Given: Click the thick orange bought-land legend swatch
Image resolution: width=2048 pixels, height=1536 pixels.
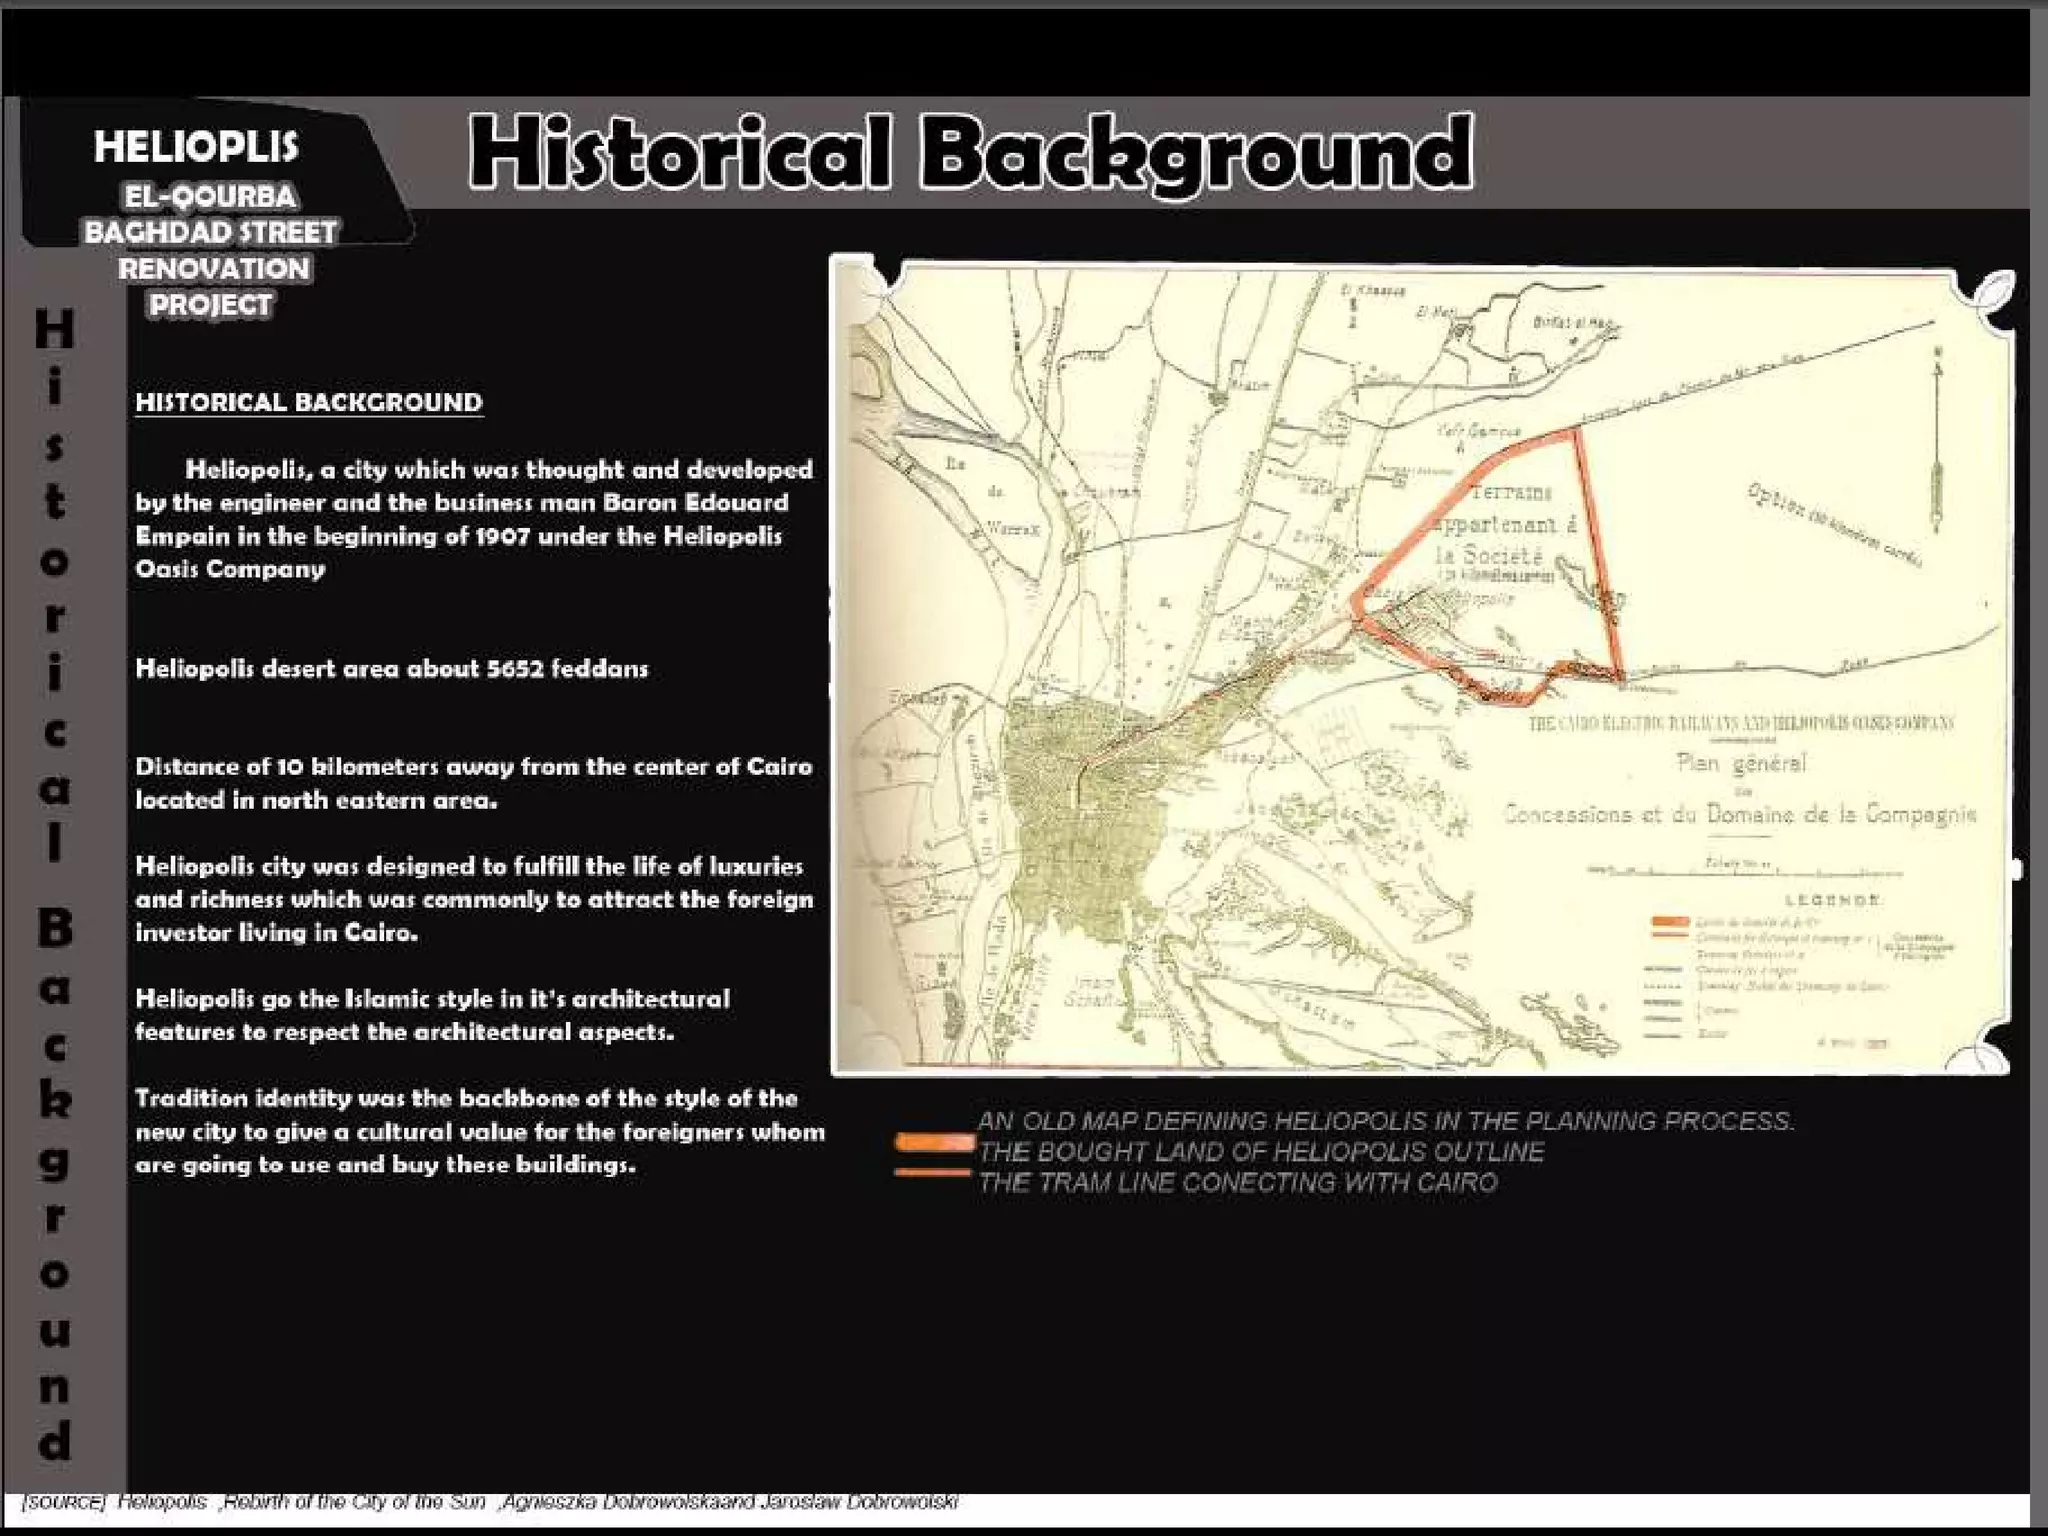Looking at the screenshot, I should tap(934, 1142).
